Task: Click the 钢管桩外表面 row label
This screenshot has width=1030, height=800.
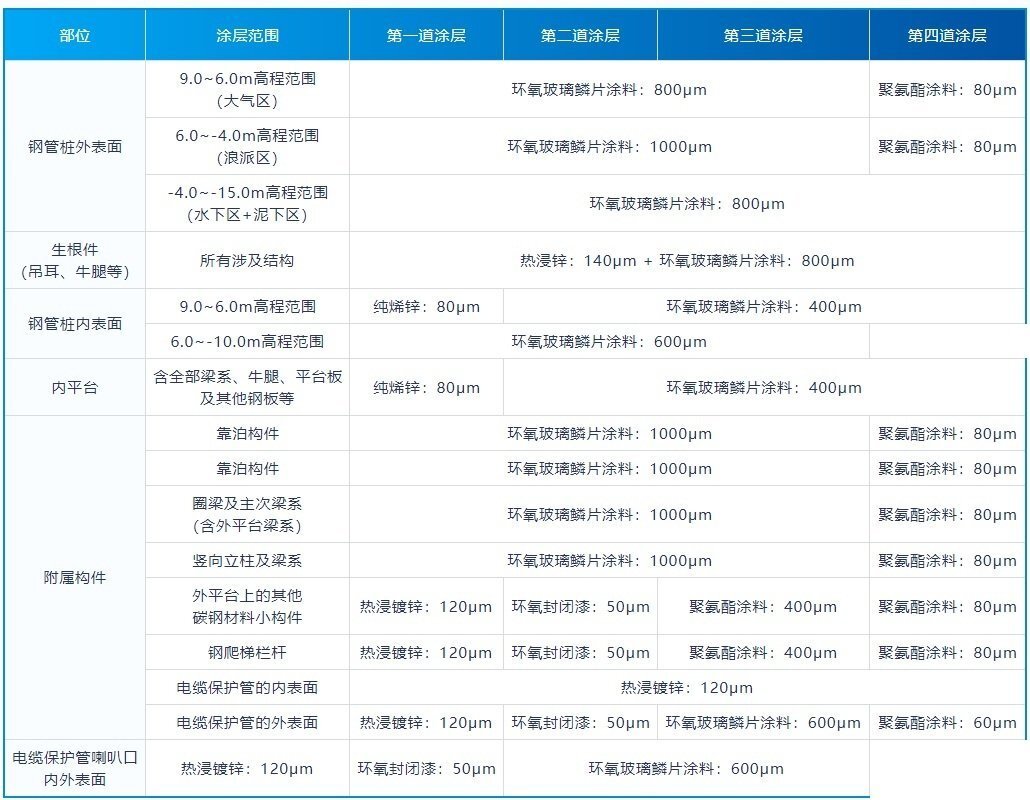Action: point(75,146)
